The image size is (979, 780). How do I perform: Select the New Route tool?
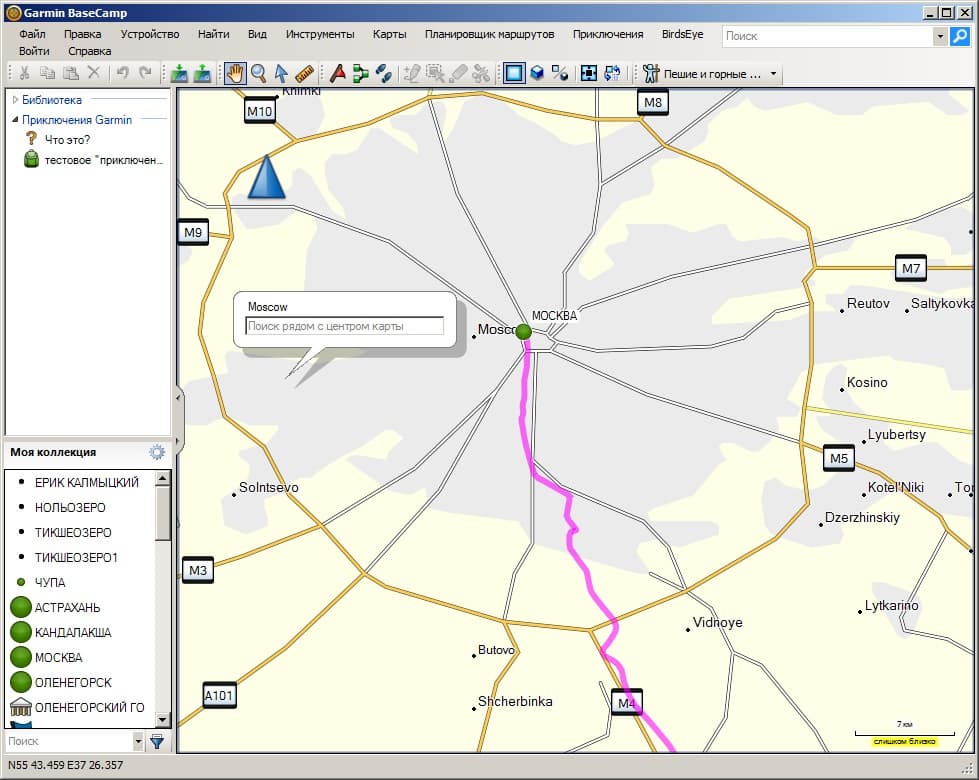pos(360,73)
